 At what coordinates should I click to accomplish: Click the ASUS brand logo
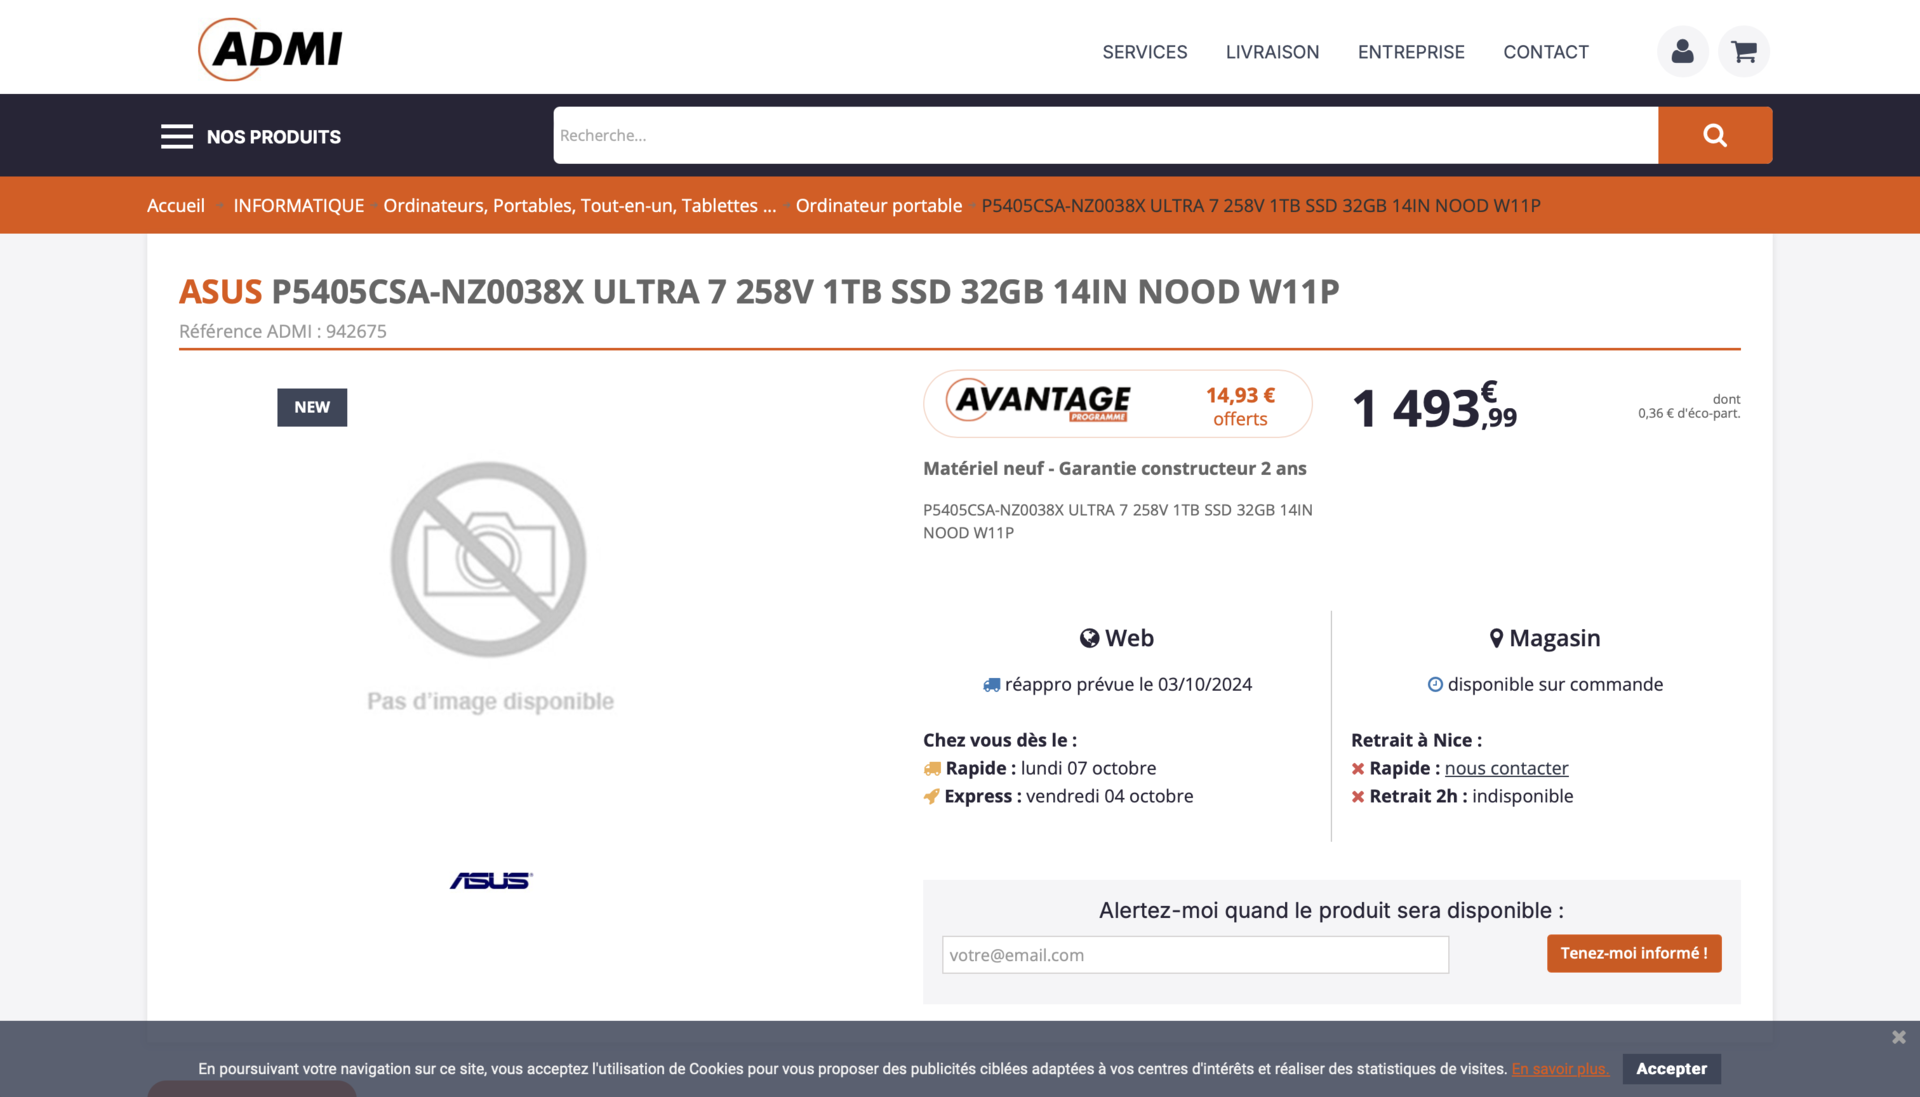pos(490,880)
